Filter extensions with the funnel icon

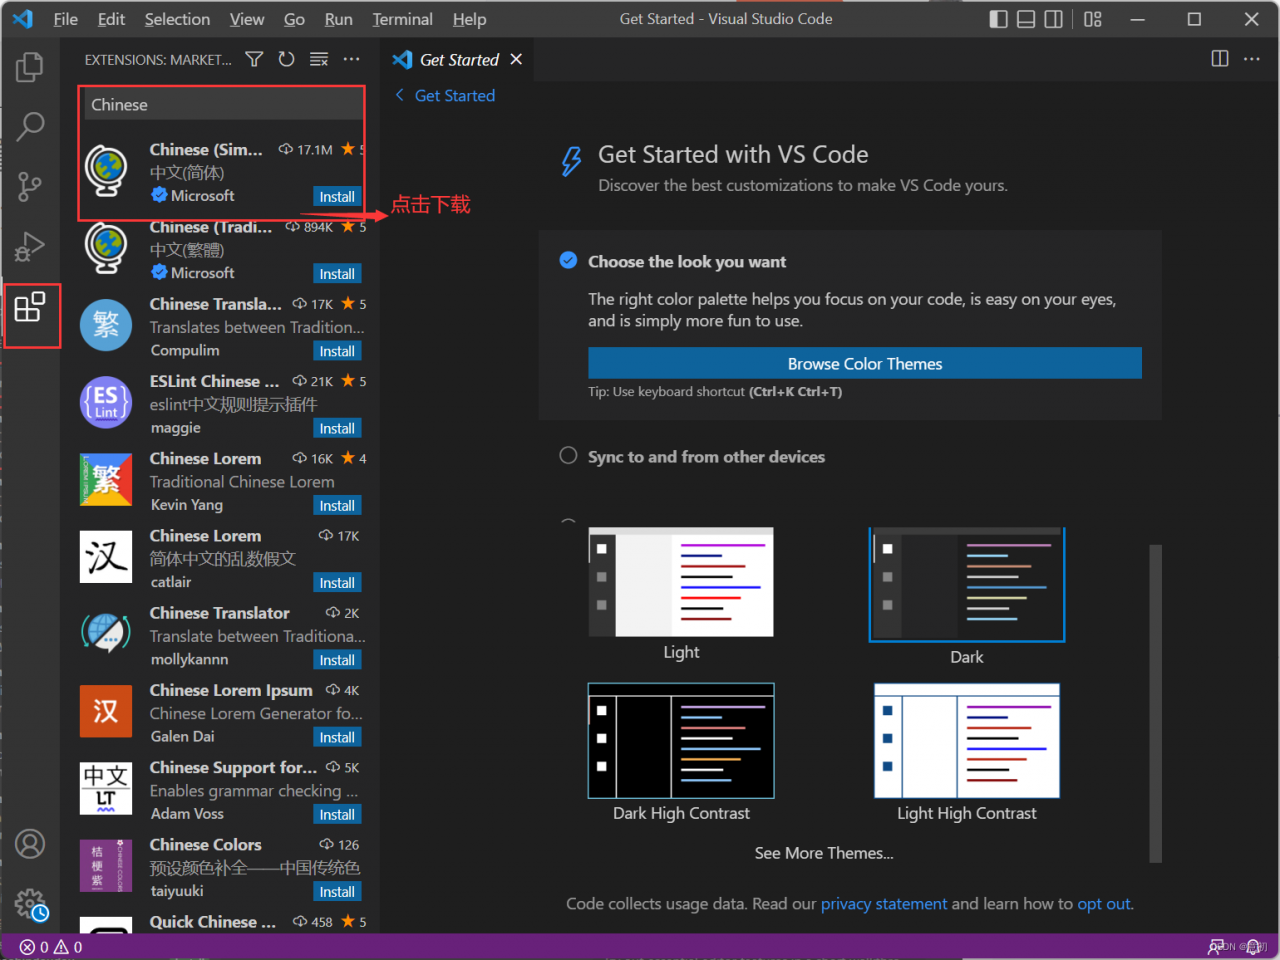[x=254, y=60]
